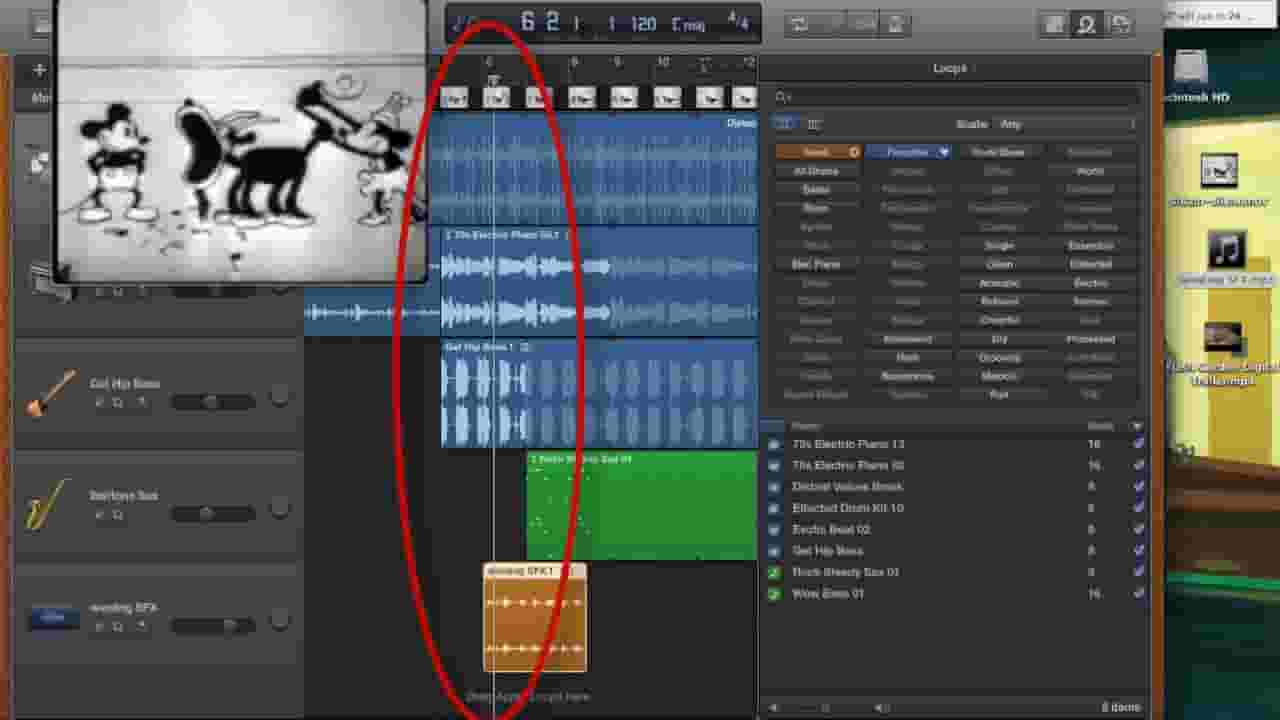Click the magnifier icon in Loops search
The height and width of the screenshot is (720, 1280).
pos(783,97)
